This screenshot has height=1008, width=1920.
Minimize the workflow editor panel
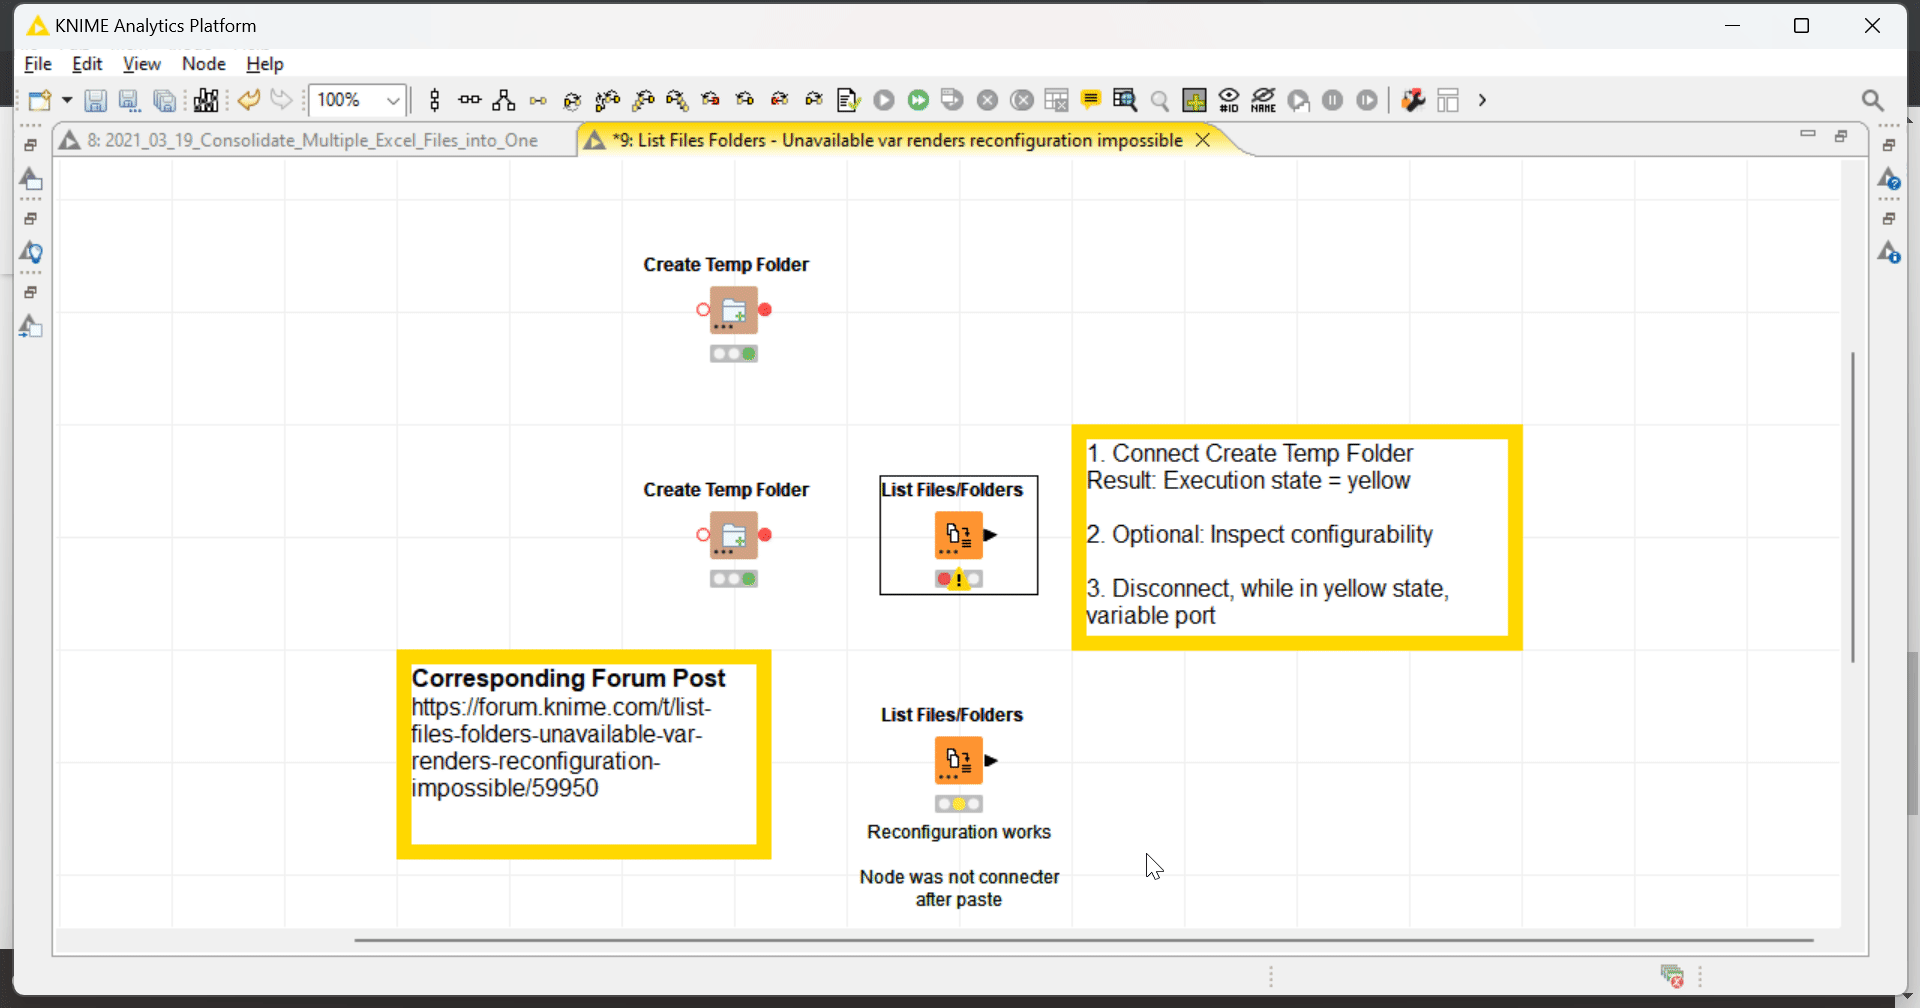[1807, 135]
